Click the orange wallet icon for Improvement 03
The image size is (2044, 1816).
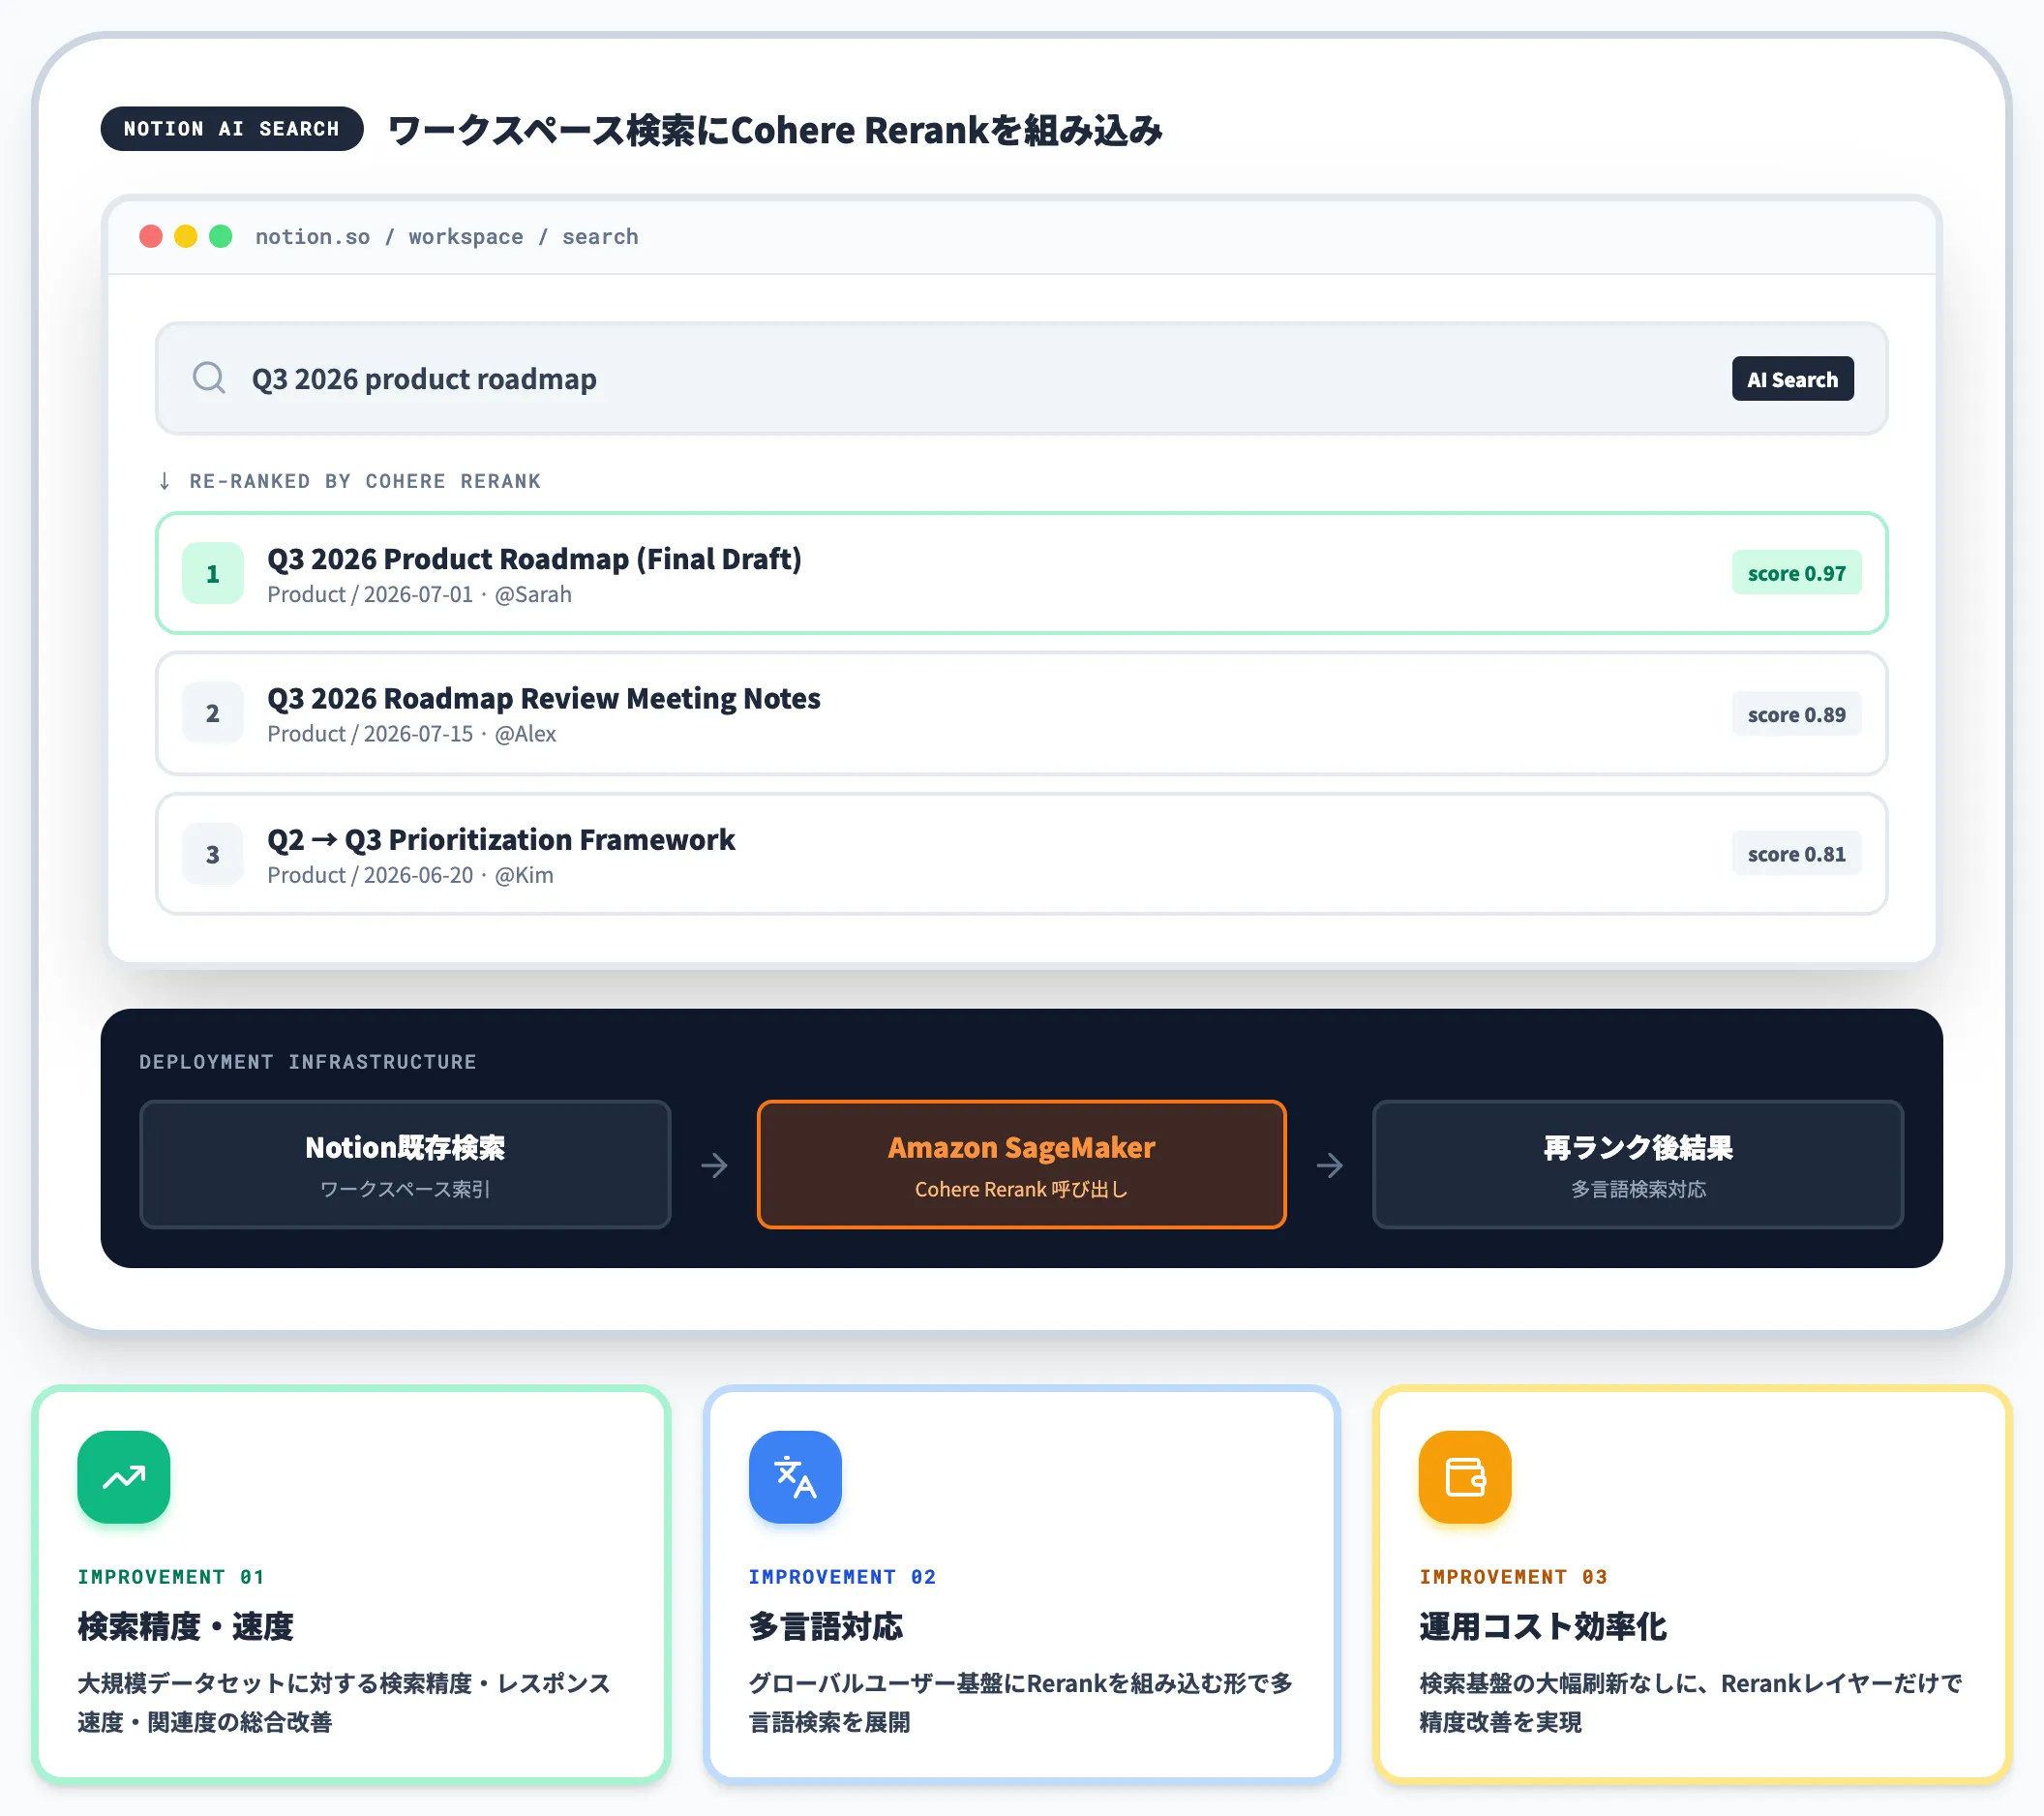click(x=1465, y=1477)
